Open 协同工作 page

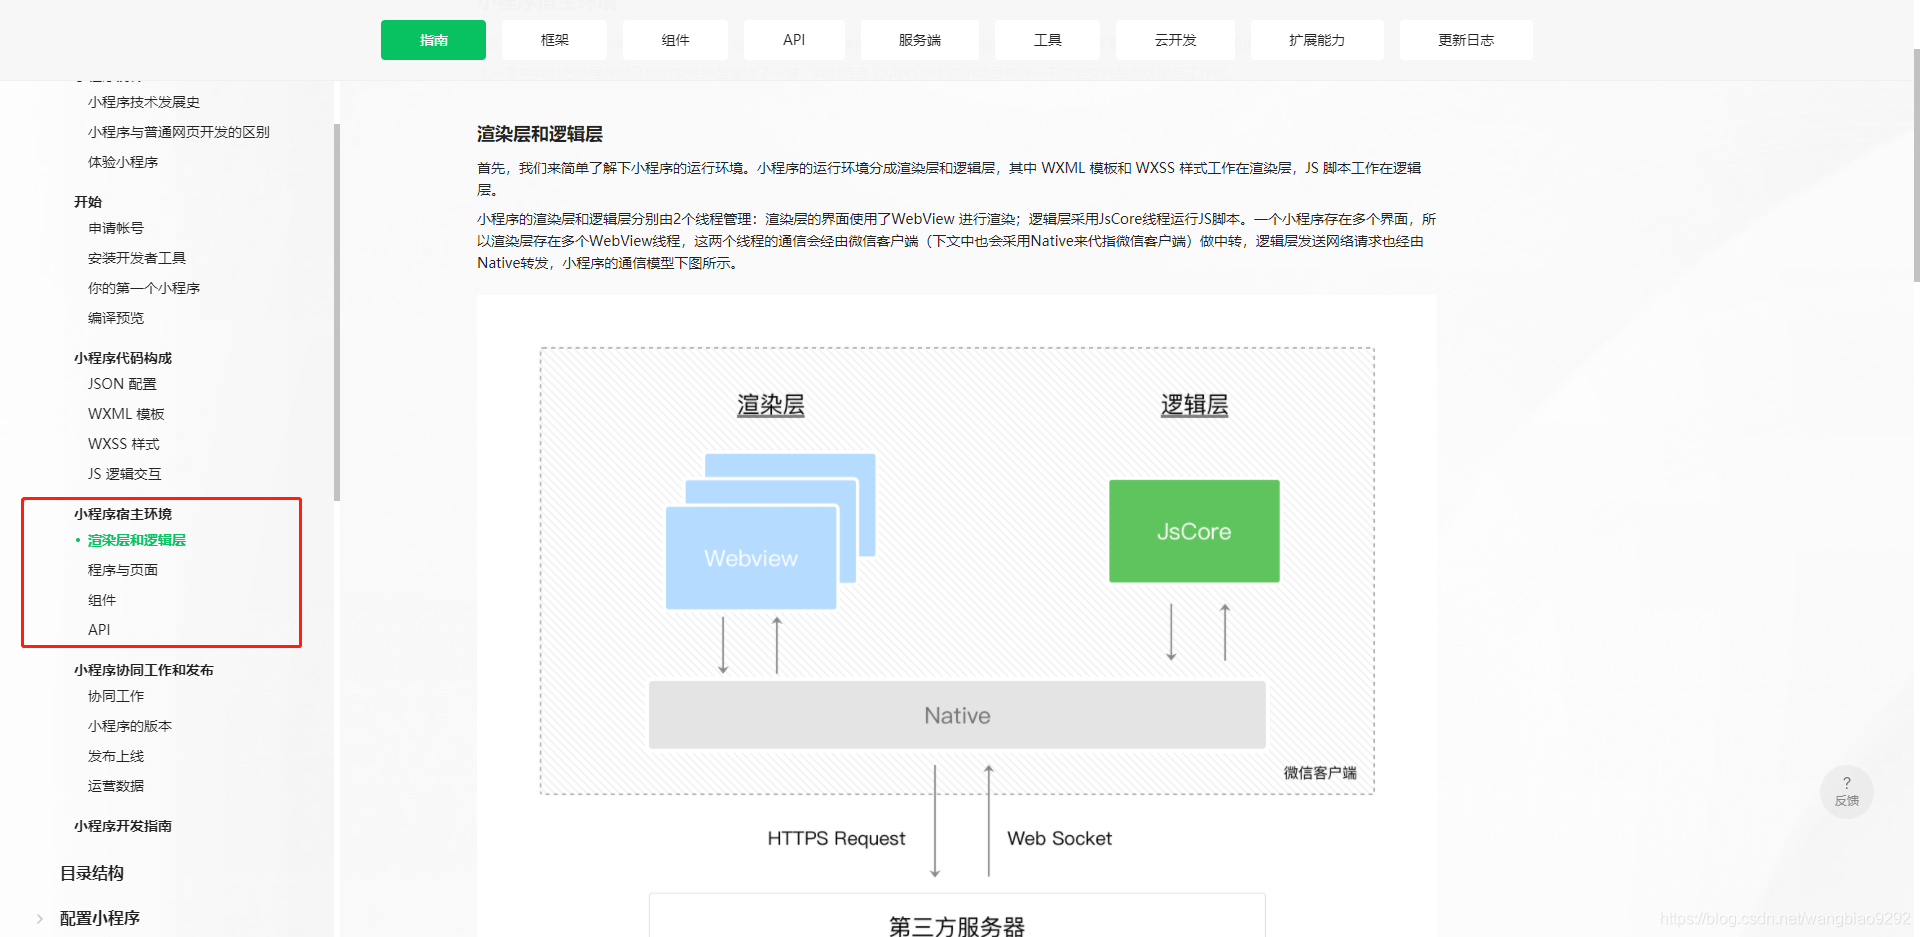pyautogui.click(x=116, y=696)
